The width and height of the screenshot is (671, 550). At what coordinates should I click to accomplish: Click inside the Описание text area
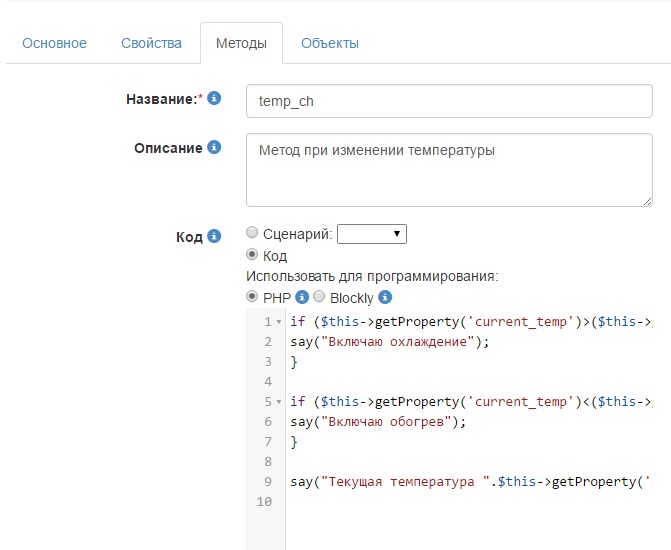point(448,170)
